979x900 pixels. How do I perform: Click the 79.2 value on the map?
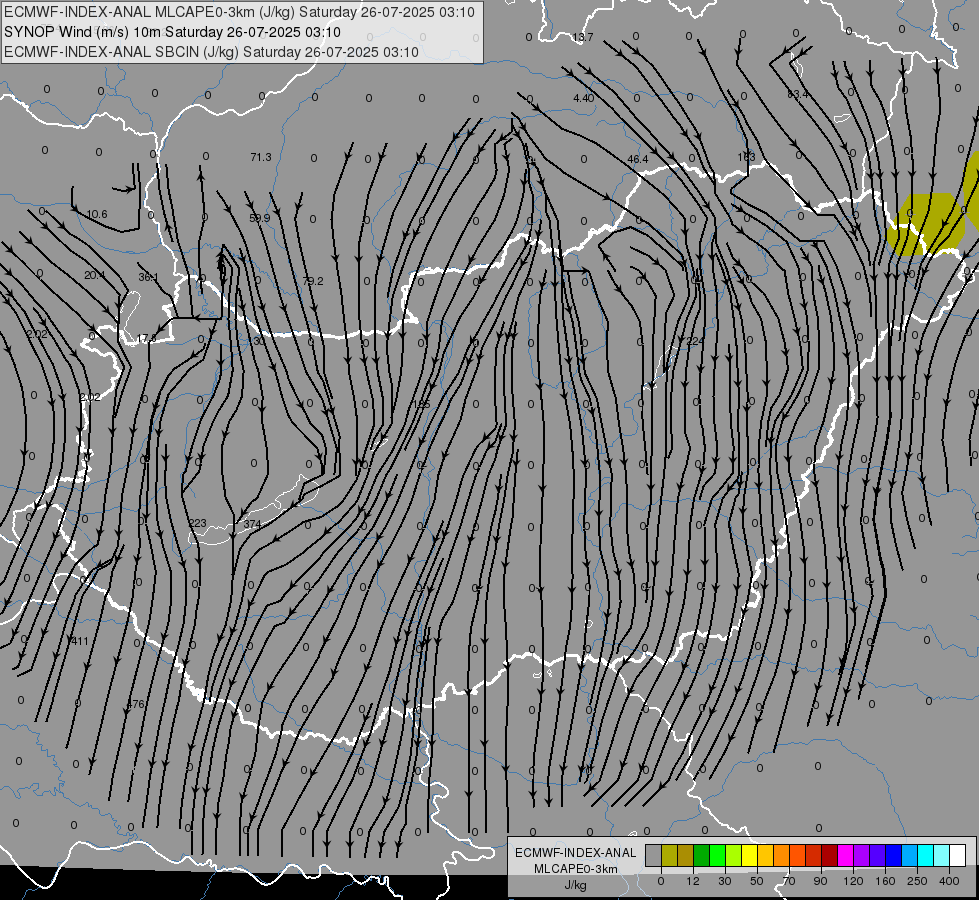pos(313,281)
